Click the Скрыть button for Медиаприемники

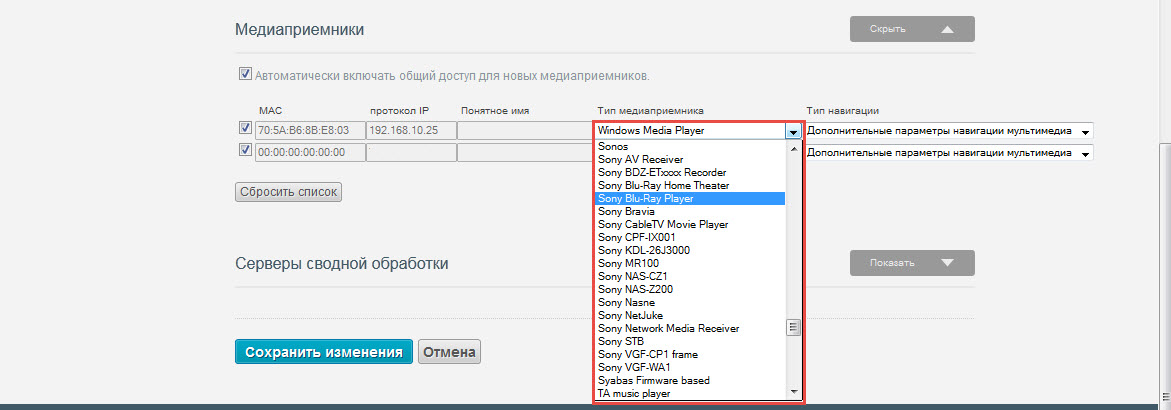pos(912,29)
